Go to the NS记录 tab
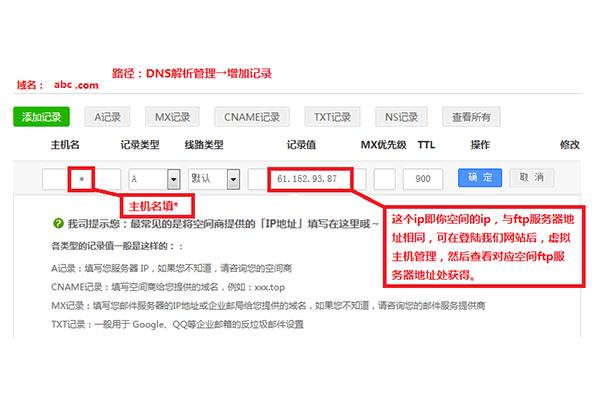 click(396, 117)
